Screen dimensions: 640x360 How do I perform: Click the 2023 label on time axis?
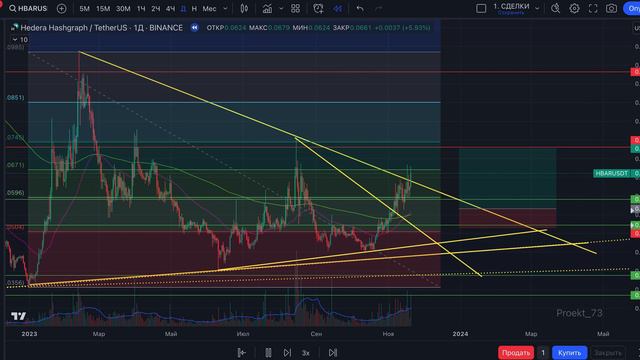(29, 334)
